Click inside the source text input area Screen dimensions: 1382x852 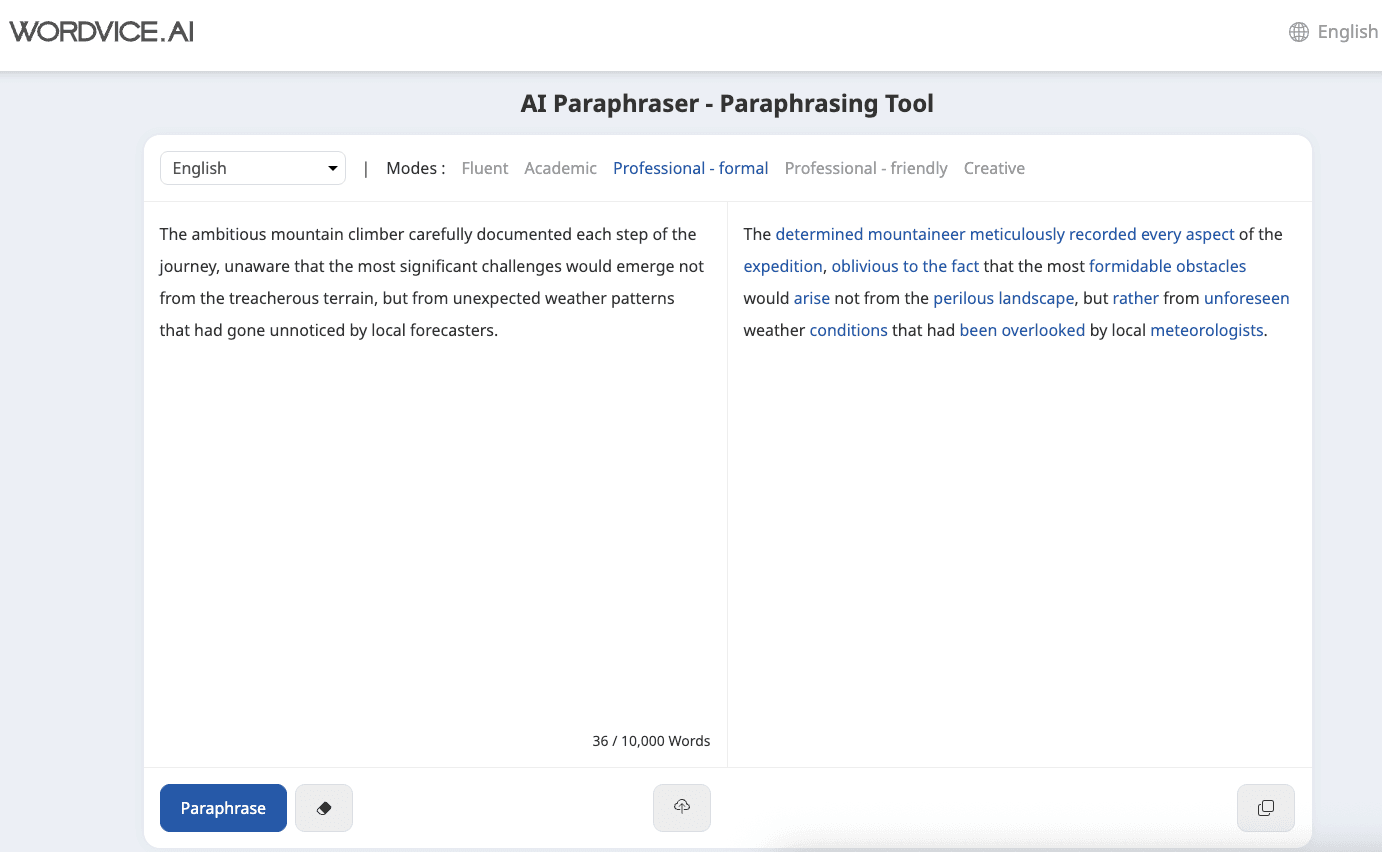pos(430,450)
